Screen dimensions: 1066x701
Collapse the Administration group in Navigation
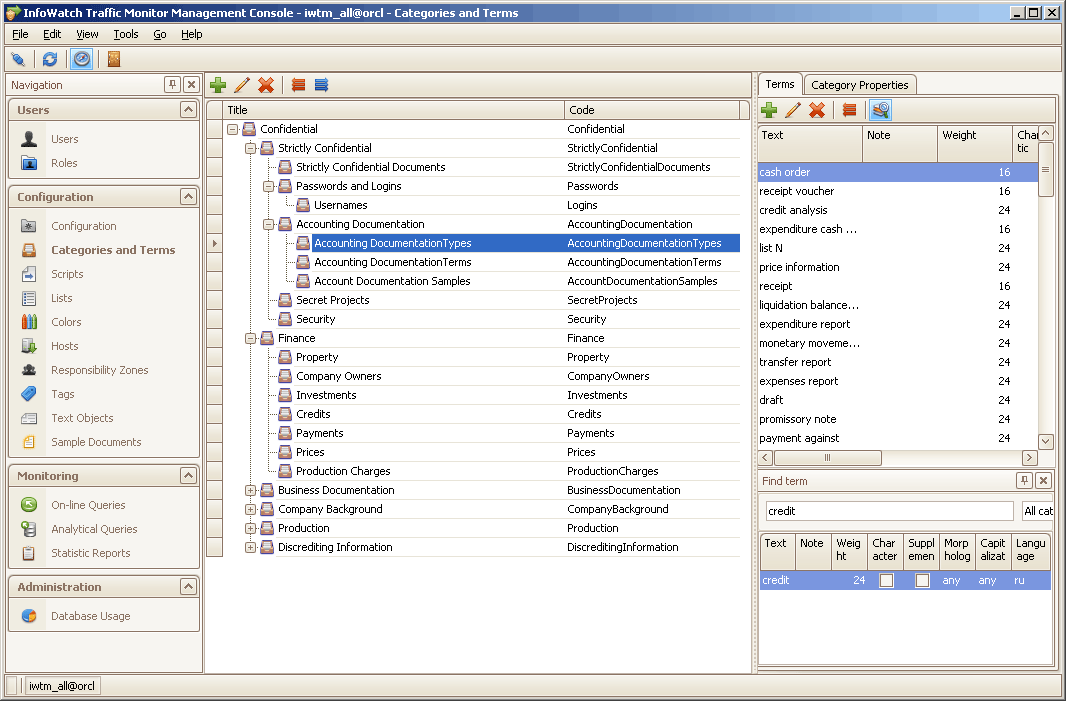188,586
